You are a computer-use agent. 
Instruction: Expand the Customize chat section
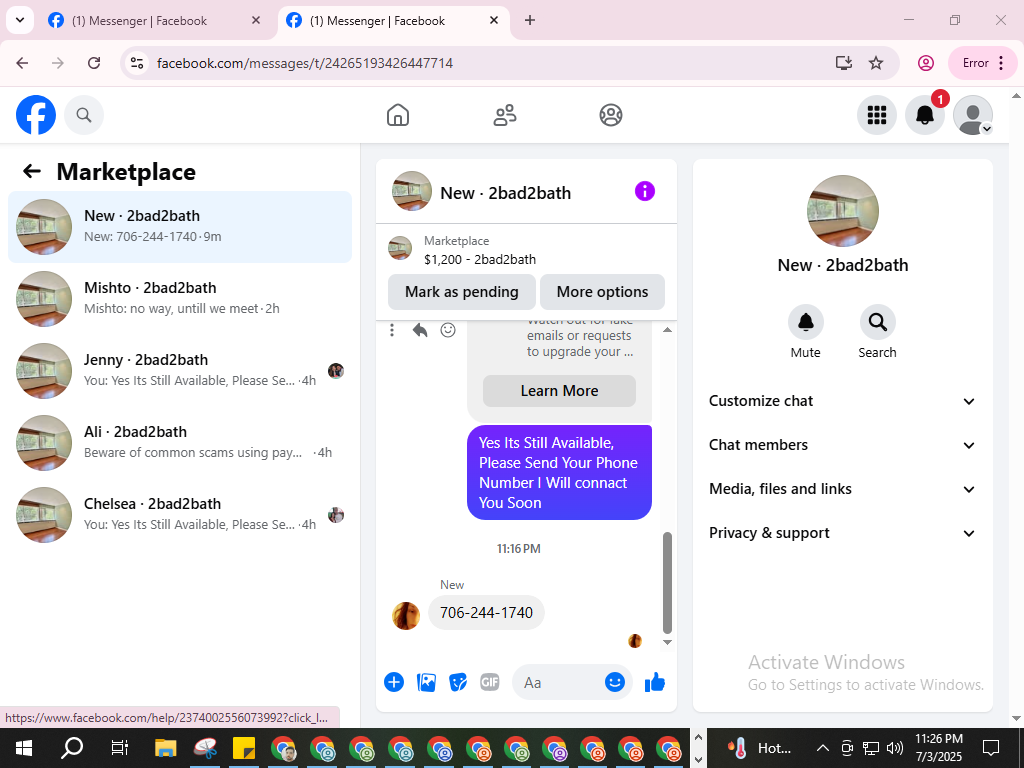842,401
